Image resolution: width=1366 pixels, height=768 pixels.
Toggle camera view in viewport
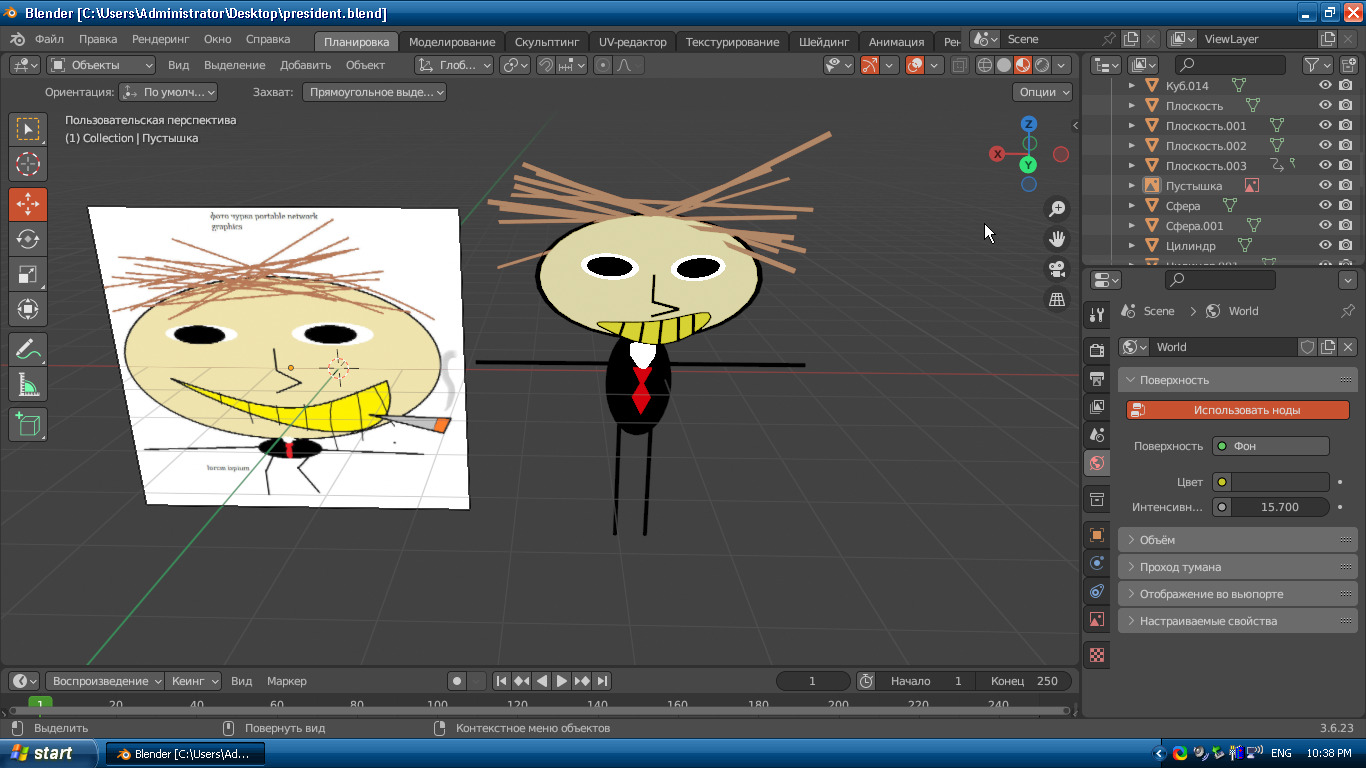[x=1056, y=269]
